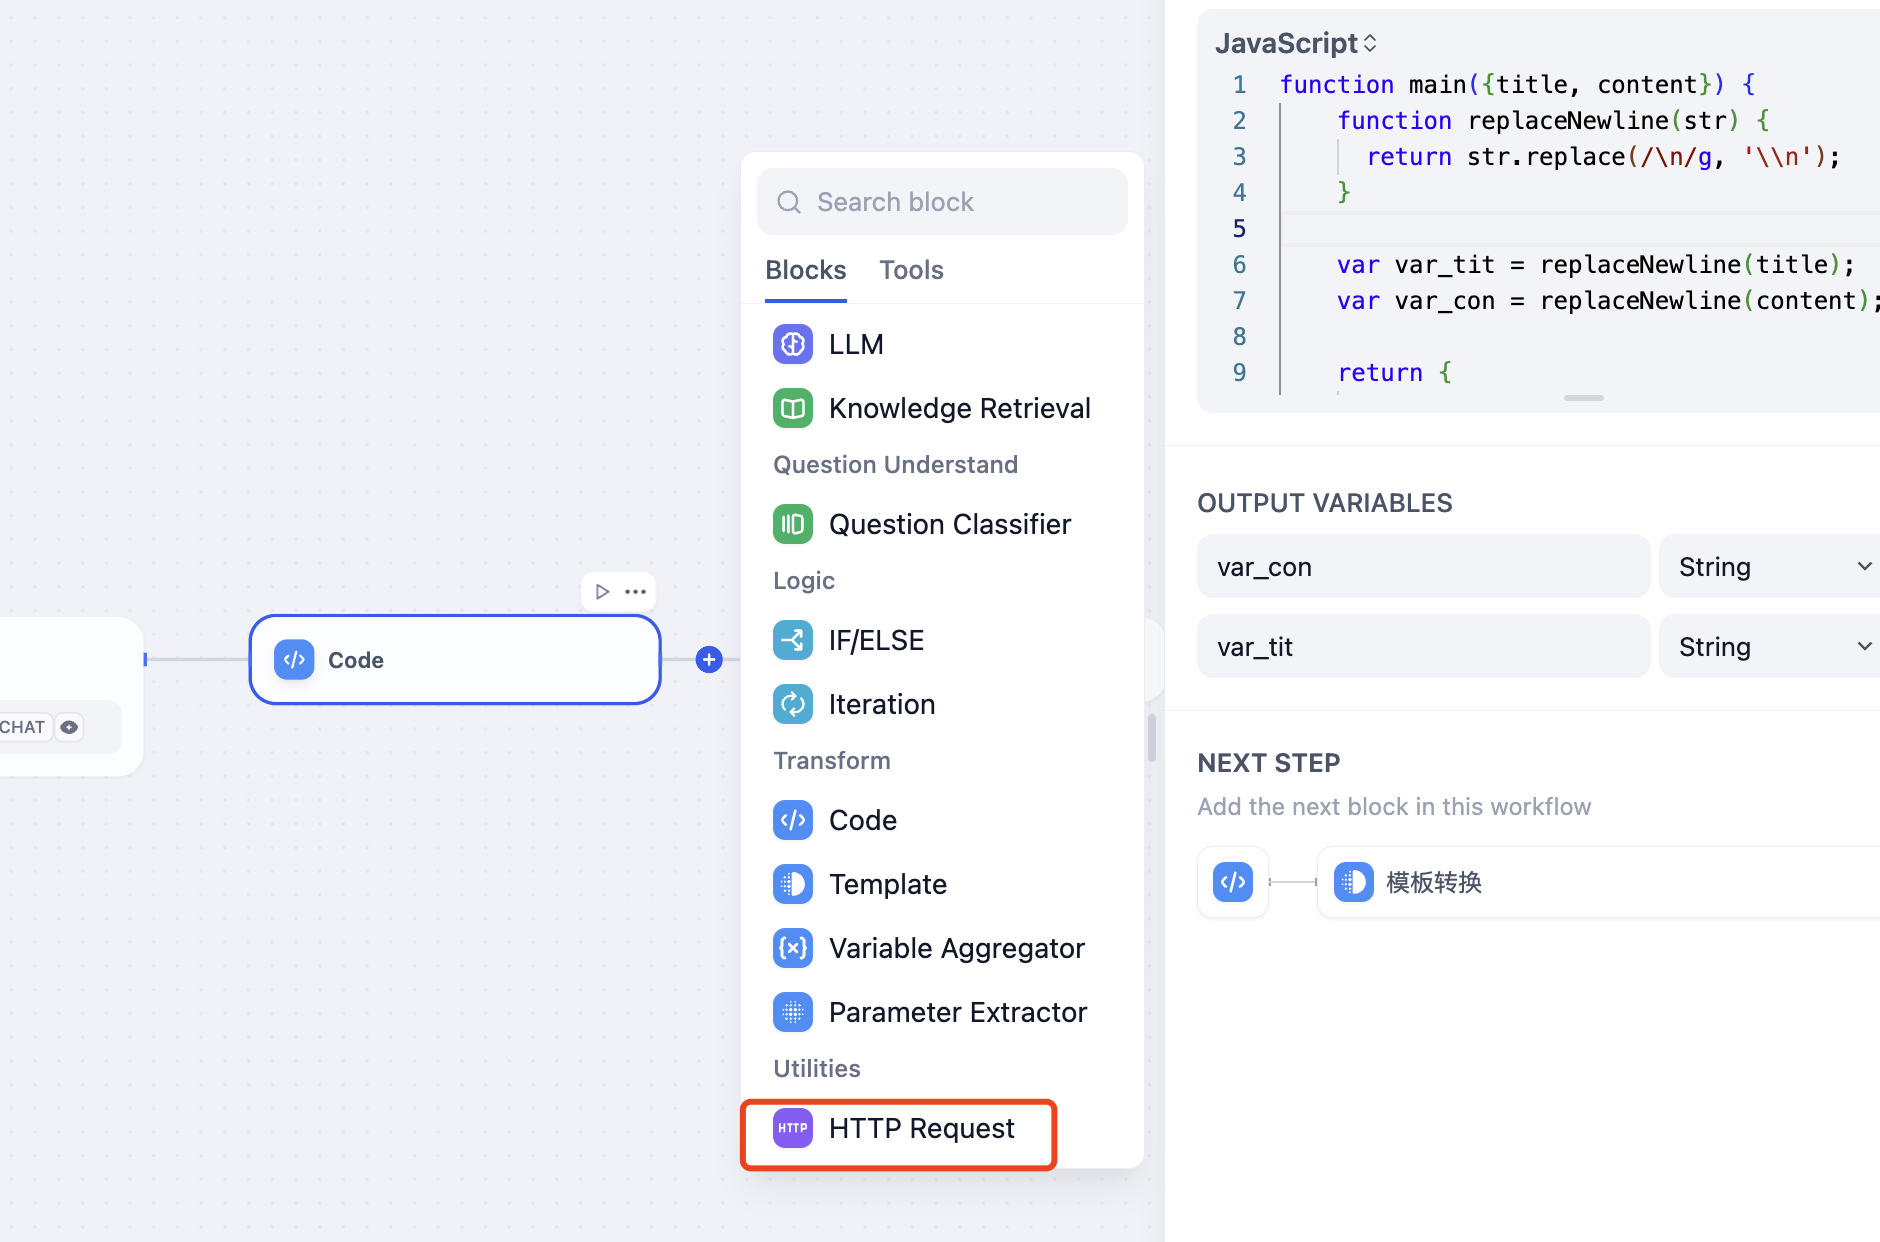Click the blue plus connector after Code node
The image size is (1880, 1242).
[x=709, y=659]
